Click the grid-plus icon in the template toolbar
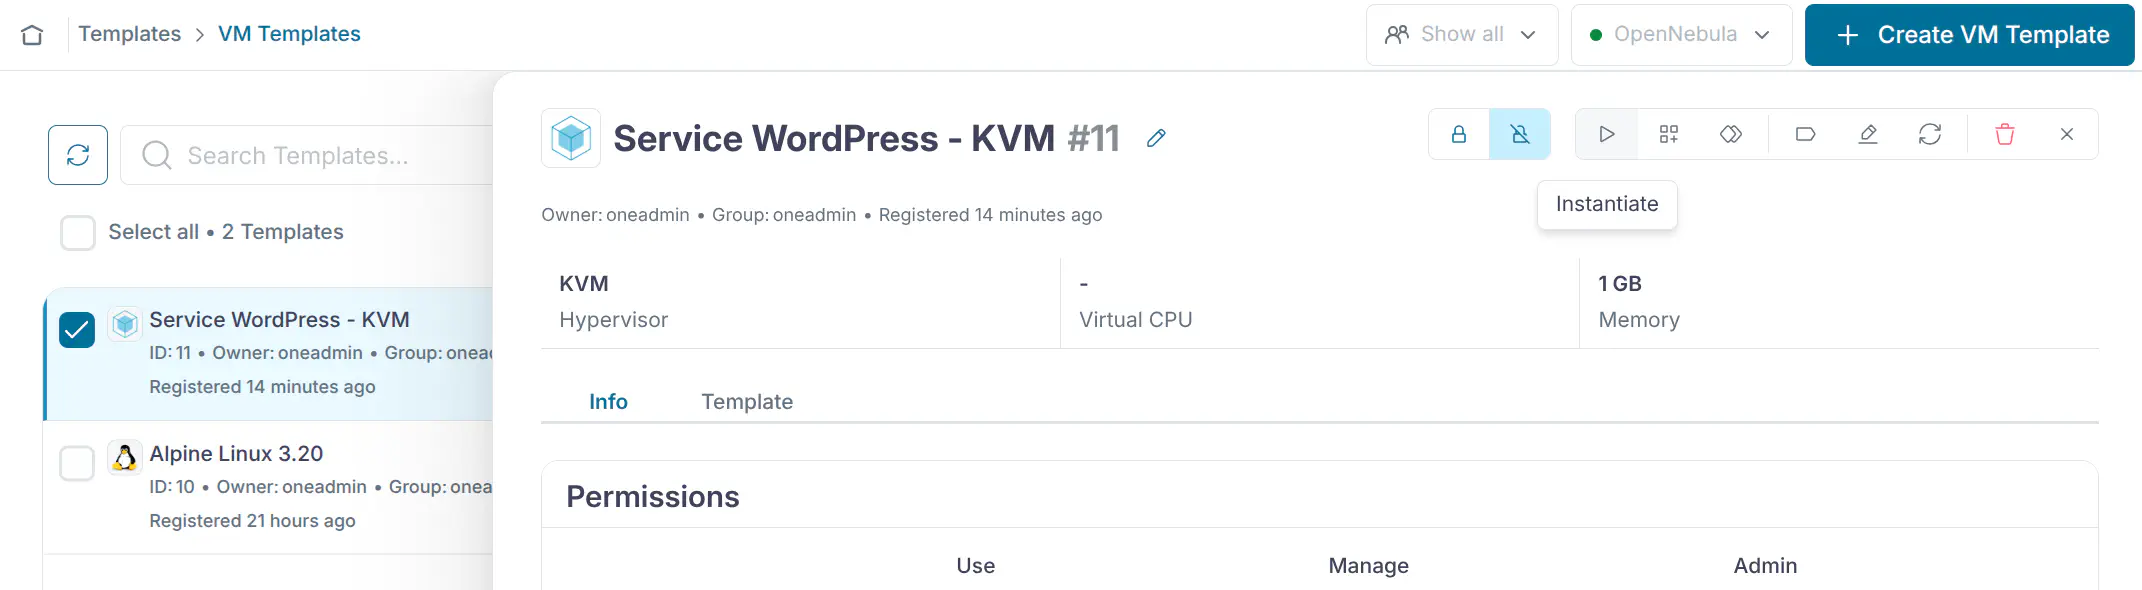This screenshot has height=590, width=2142. [x=1669, y=134]
